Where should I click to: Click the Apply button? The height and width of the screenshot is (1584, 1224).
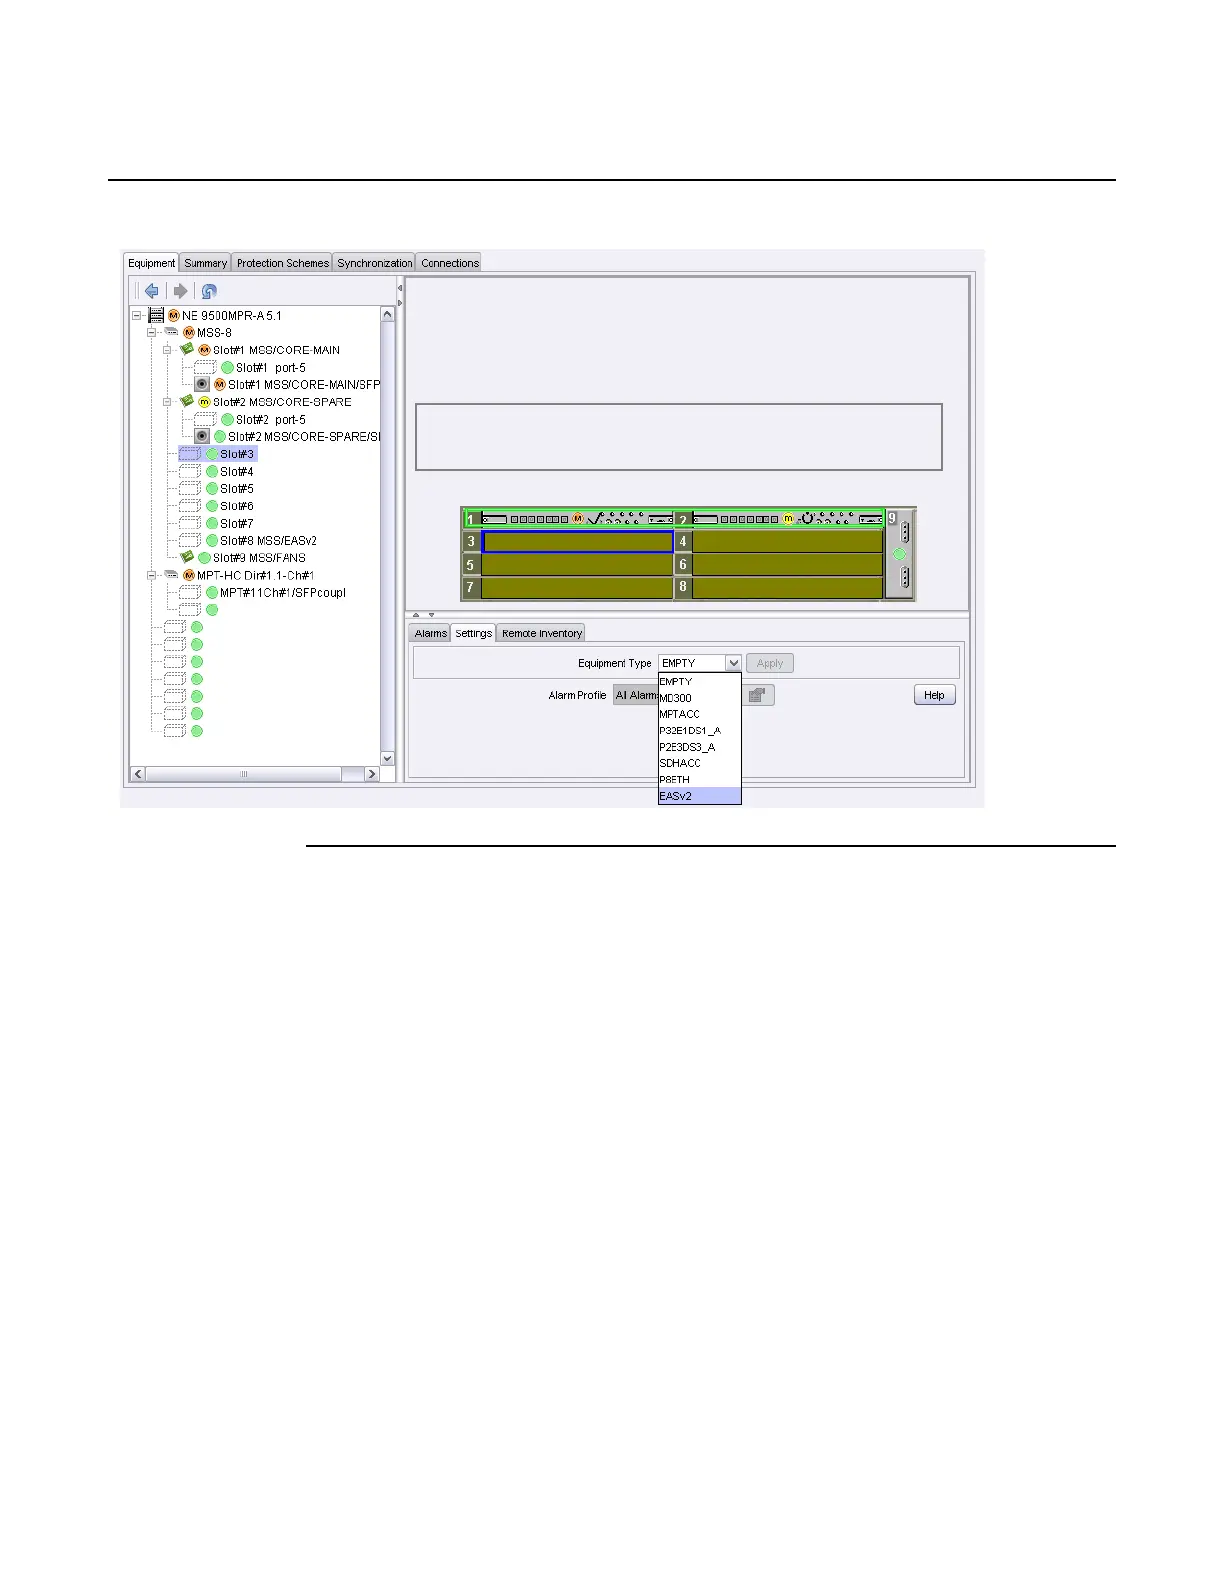point(770,663)
